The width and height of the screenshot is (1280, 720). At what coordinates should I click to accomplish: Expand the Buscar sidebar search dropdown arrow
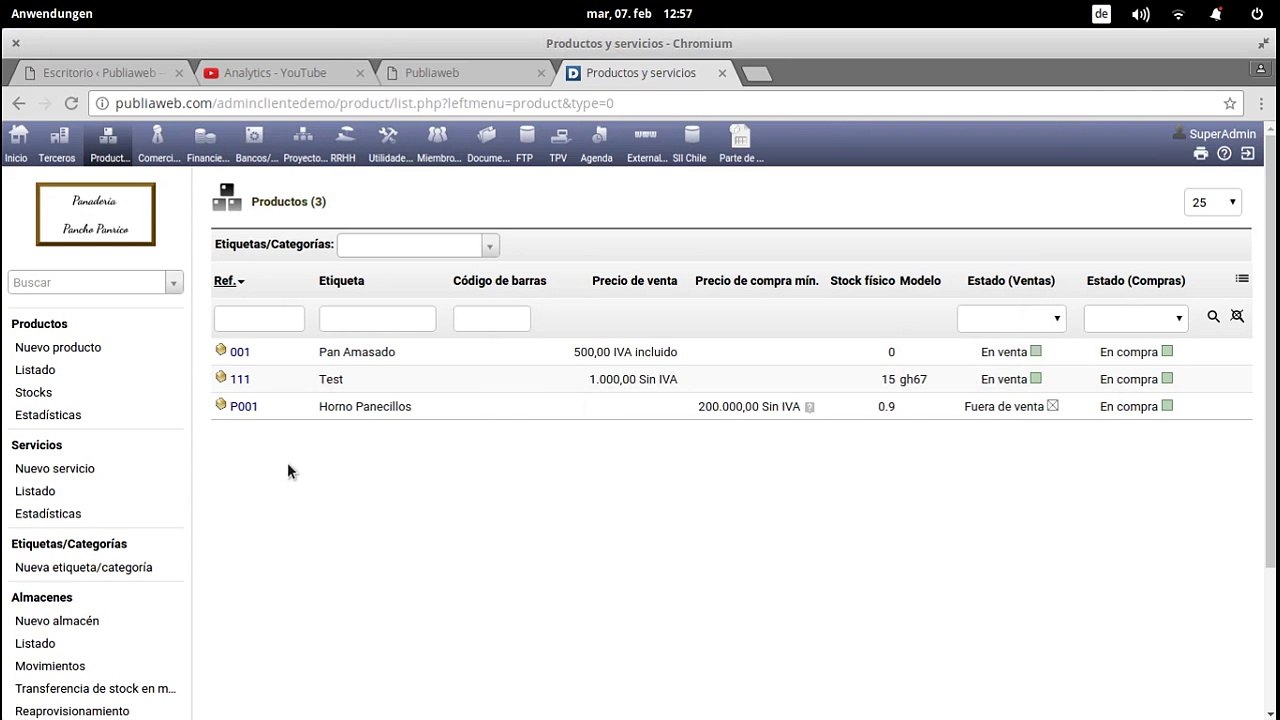tap(174, 283)
